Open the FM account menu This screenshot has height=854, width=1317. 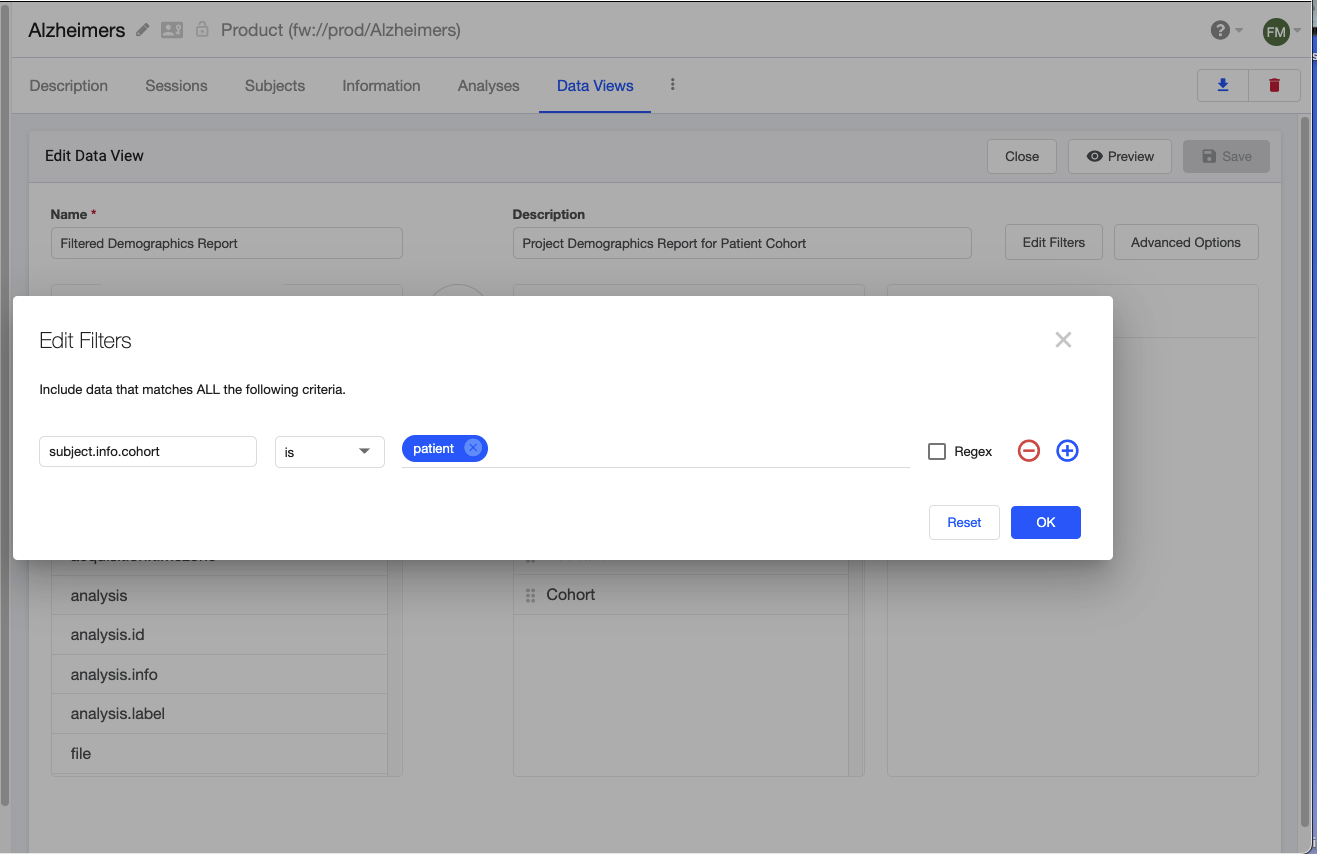tap(1276, 31)
